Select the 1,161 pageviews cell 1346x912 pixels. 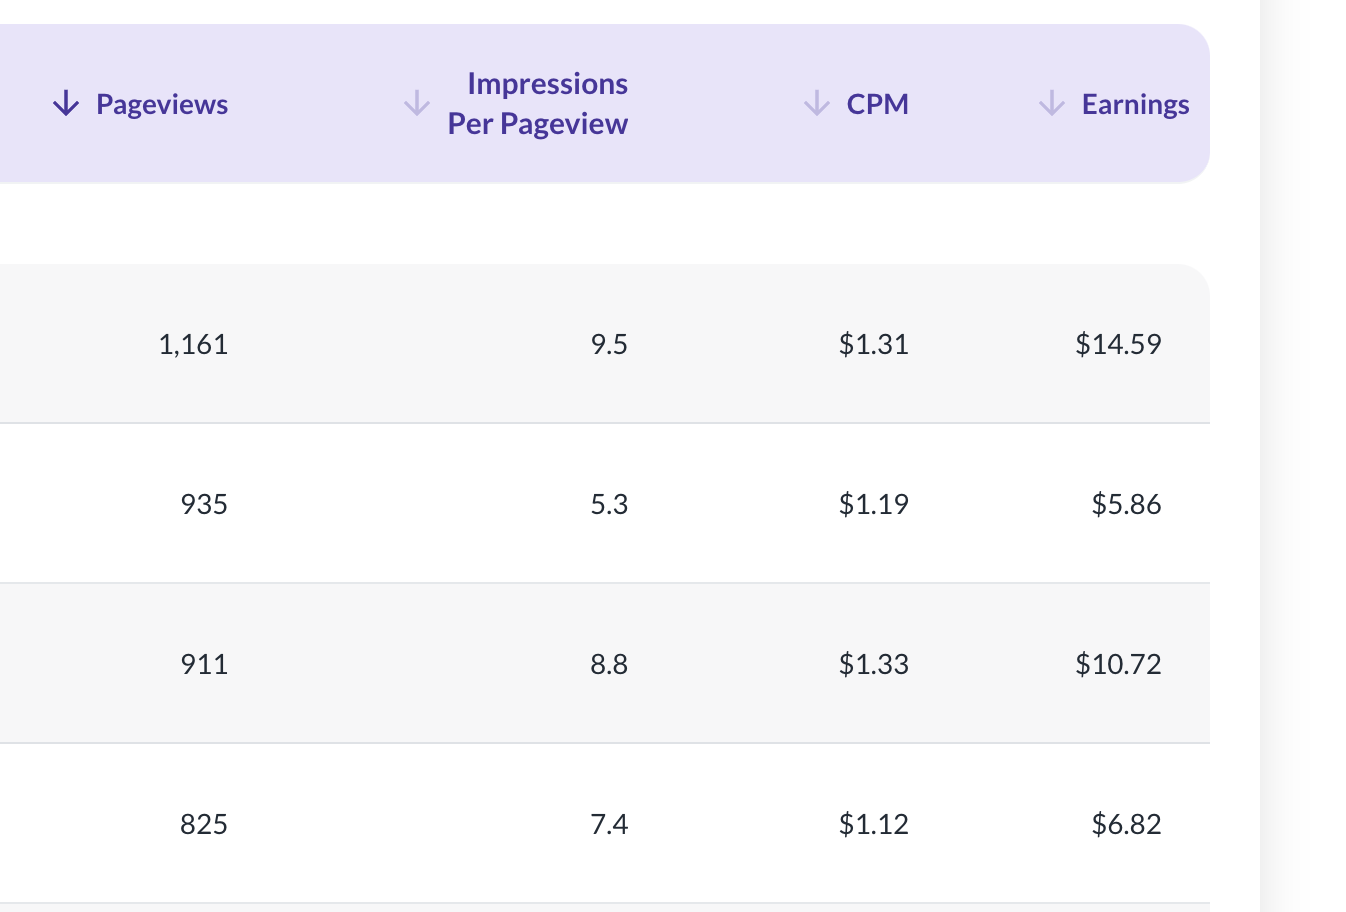(x=193, y=344)
